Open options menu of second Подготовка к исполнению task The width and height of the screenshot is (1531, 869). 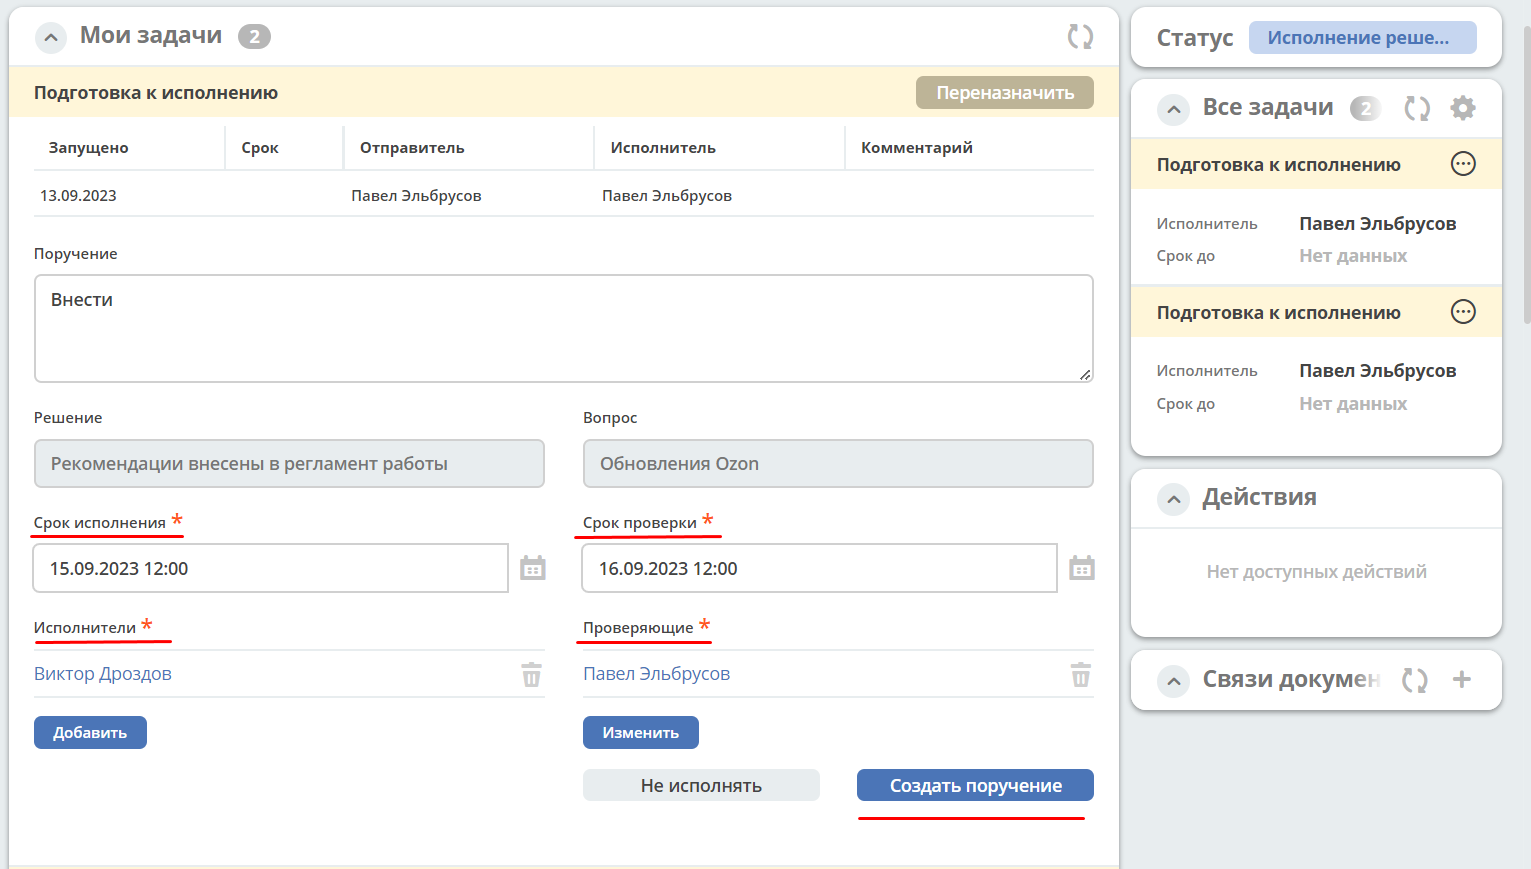click(x=1463, y=312)
